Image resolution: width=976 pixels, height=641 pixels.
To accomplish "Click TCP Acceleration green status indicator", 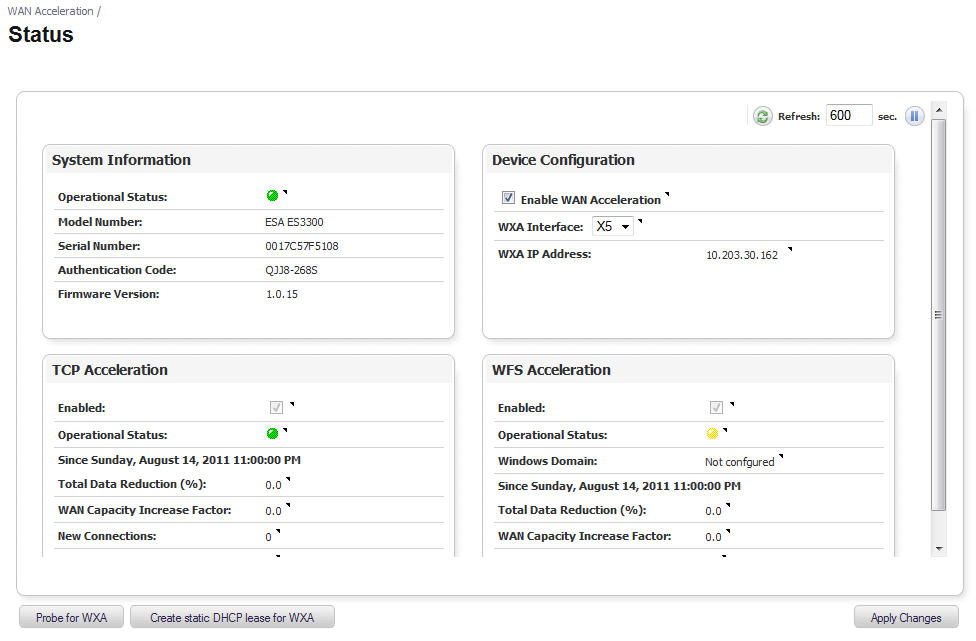I will 272,434.
